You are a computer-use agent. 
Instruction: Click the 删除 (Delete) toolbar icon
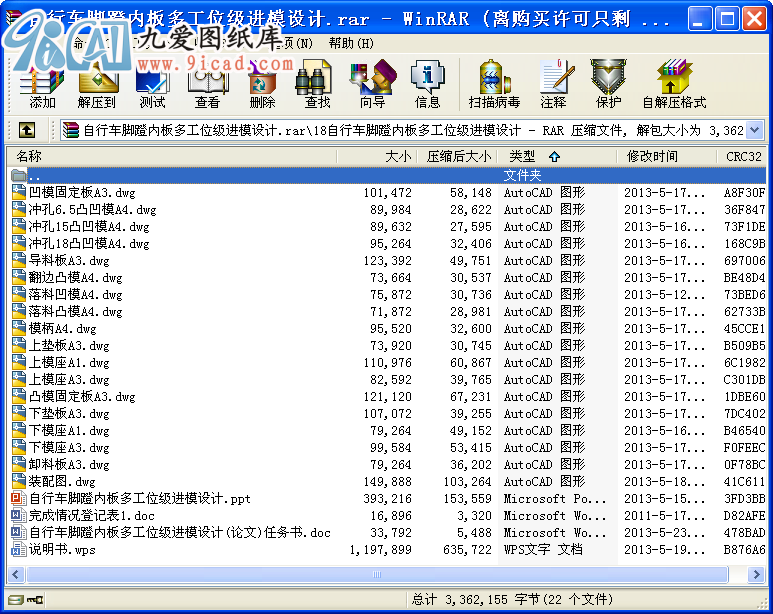point(262,83)
